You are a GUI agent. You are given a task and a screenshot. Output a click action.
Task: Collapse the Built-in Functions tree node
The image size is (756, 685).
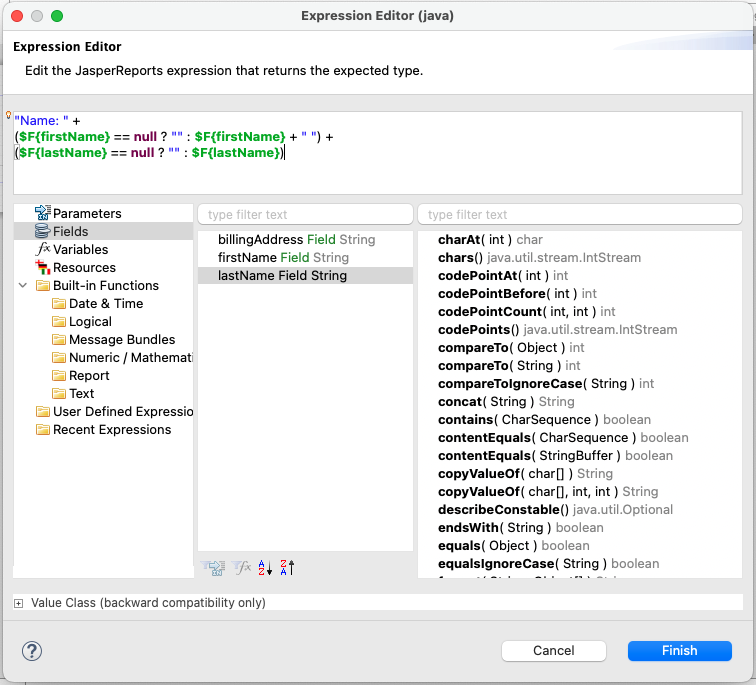(23, 286)
